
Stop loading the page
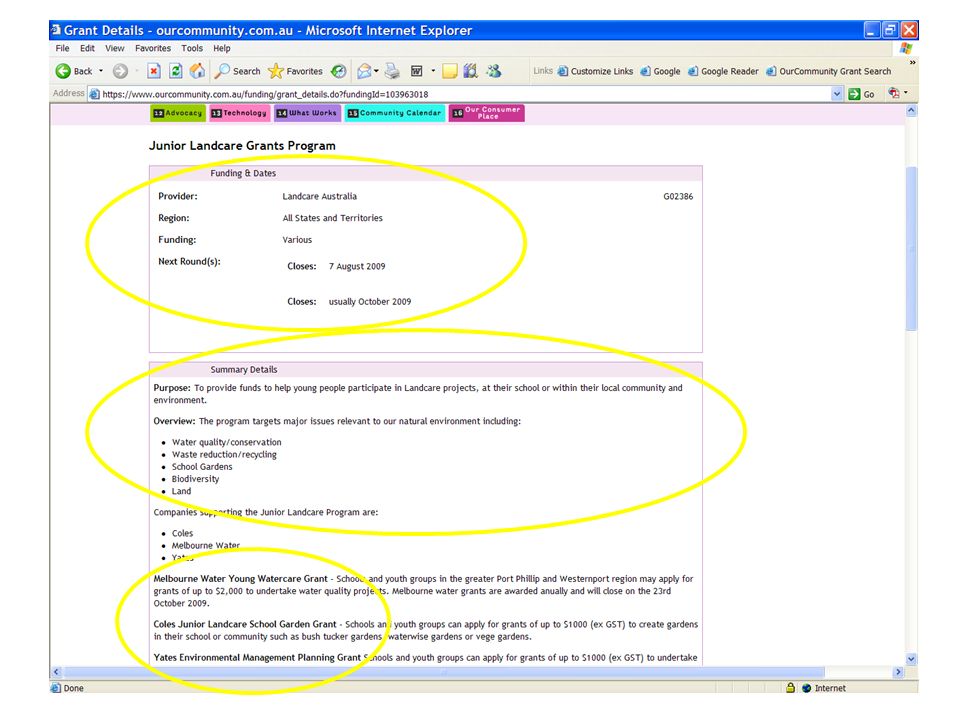[154, 71]
